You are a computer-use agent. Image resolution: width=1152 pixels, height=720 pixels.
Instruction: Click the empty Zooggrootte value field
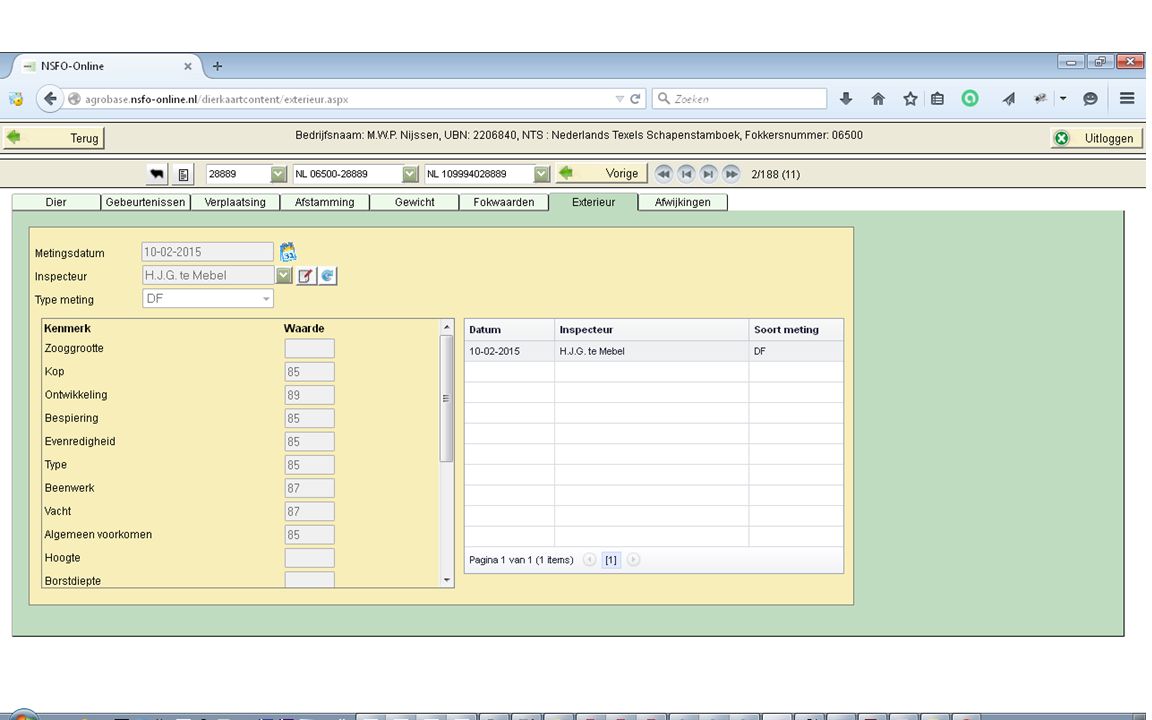[309, 348]
